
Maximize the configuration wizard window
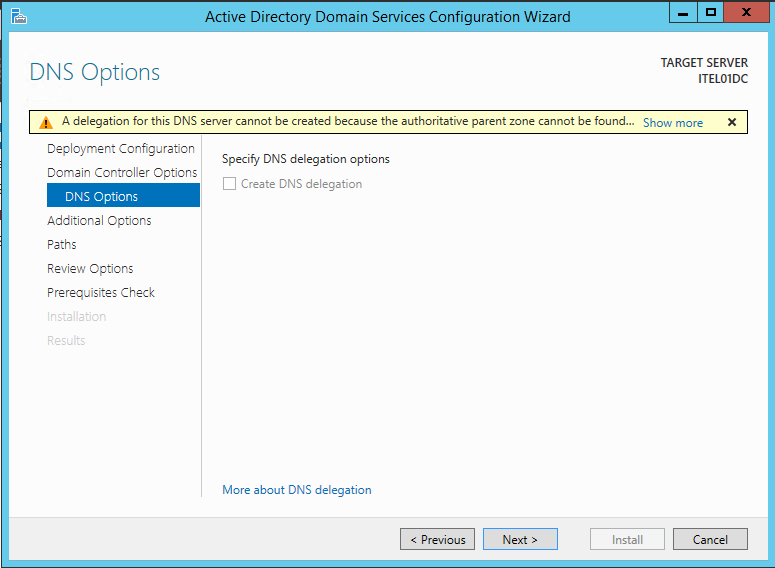[711, 13]
